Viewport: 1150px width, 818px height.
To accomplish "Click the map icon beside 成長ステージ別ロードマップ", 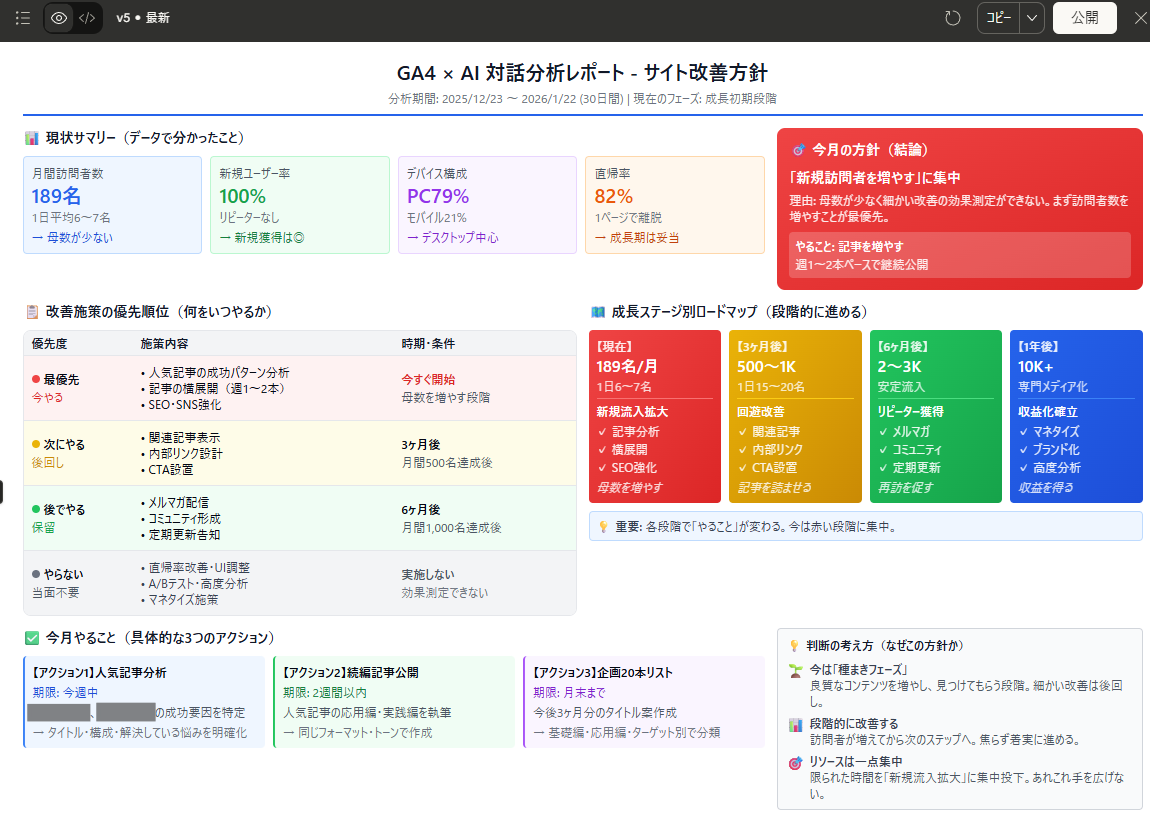I will [597, 312].
